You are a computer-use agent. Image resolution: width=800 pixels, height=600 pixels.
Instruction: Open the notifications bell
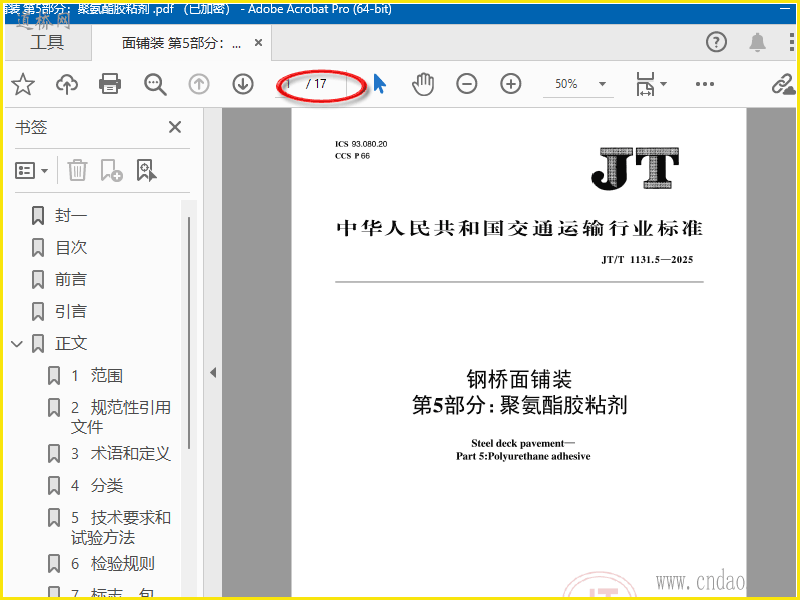(757, 42)
